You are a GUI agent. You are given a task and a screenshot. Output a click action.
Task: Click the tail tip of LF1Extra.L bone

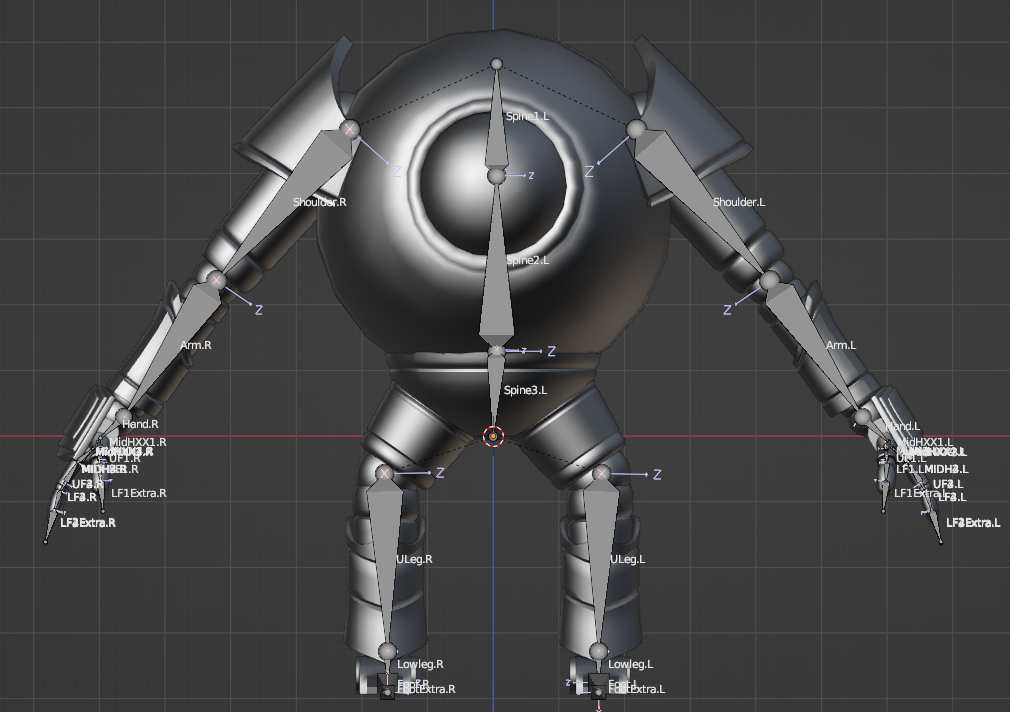point(884,512)
